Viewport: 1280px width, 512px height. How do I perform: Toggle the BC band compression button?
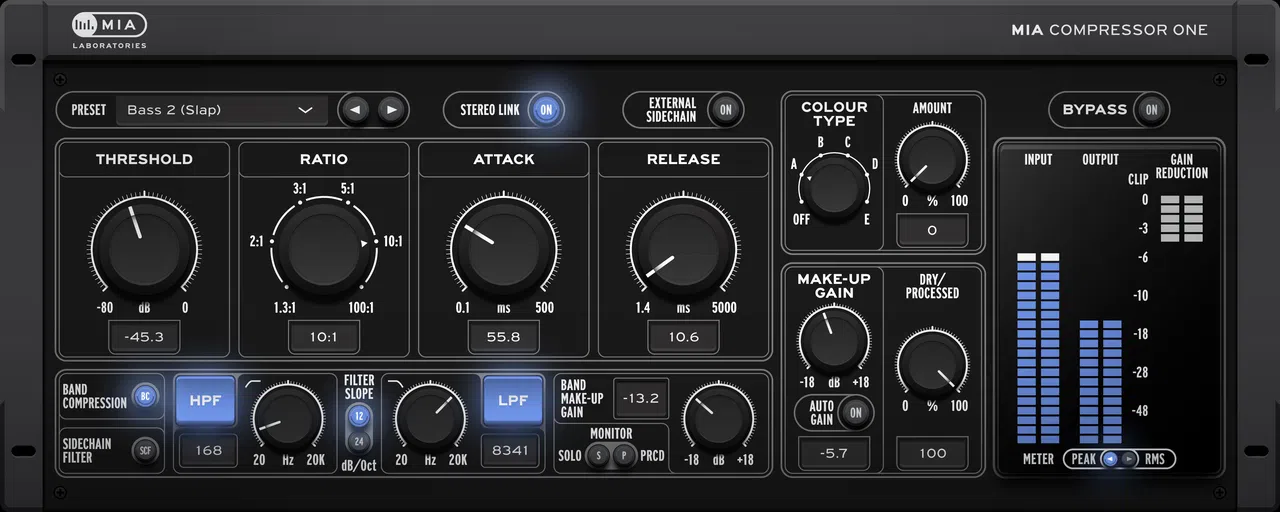tap(145, 396)
